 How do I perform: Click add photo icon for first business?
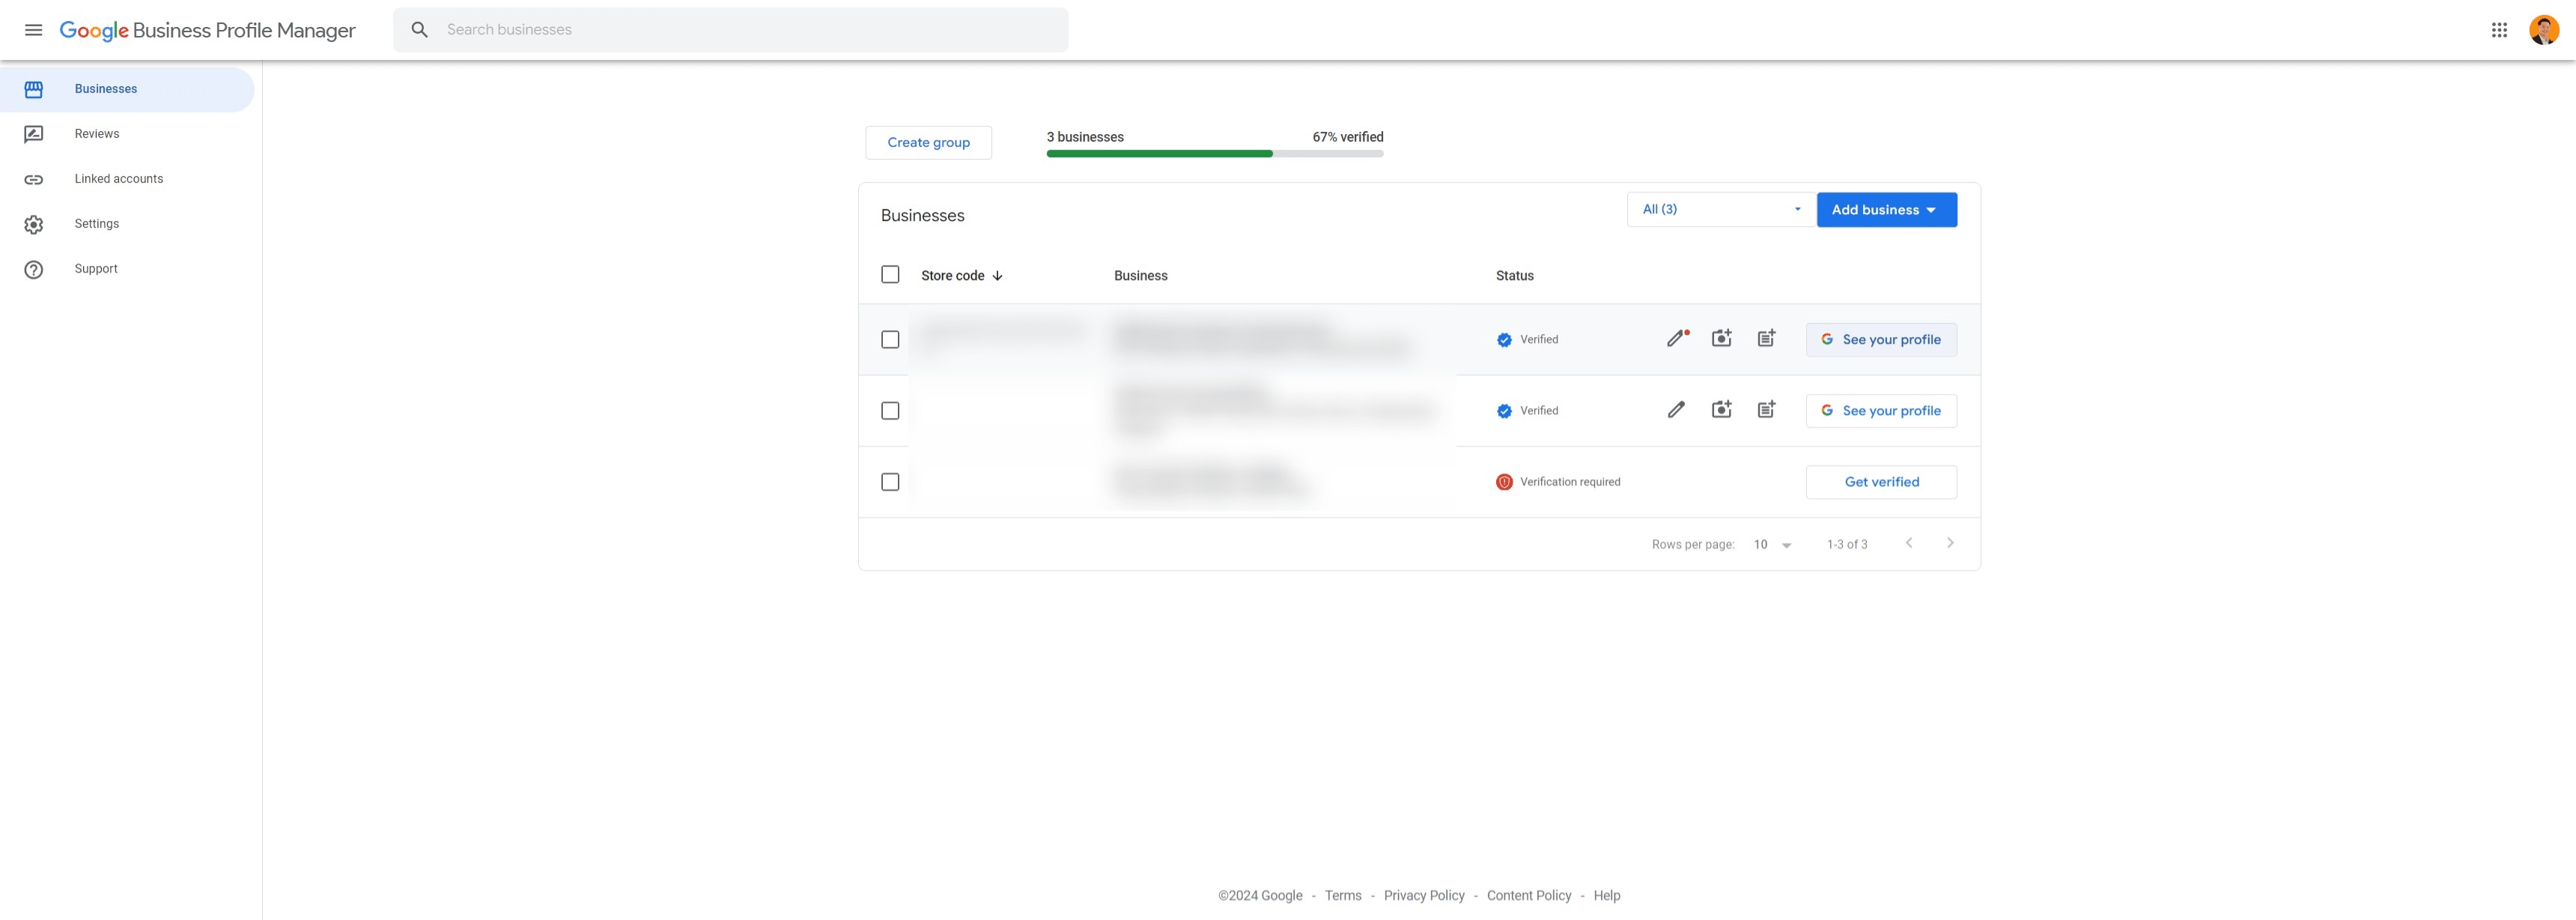(x=1721, y=339)
